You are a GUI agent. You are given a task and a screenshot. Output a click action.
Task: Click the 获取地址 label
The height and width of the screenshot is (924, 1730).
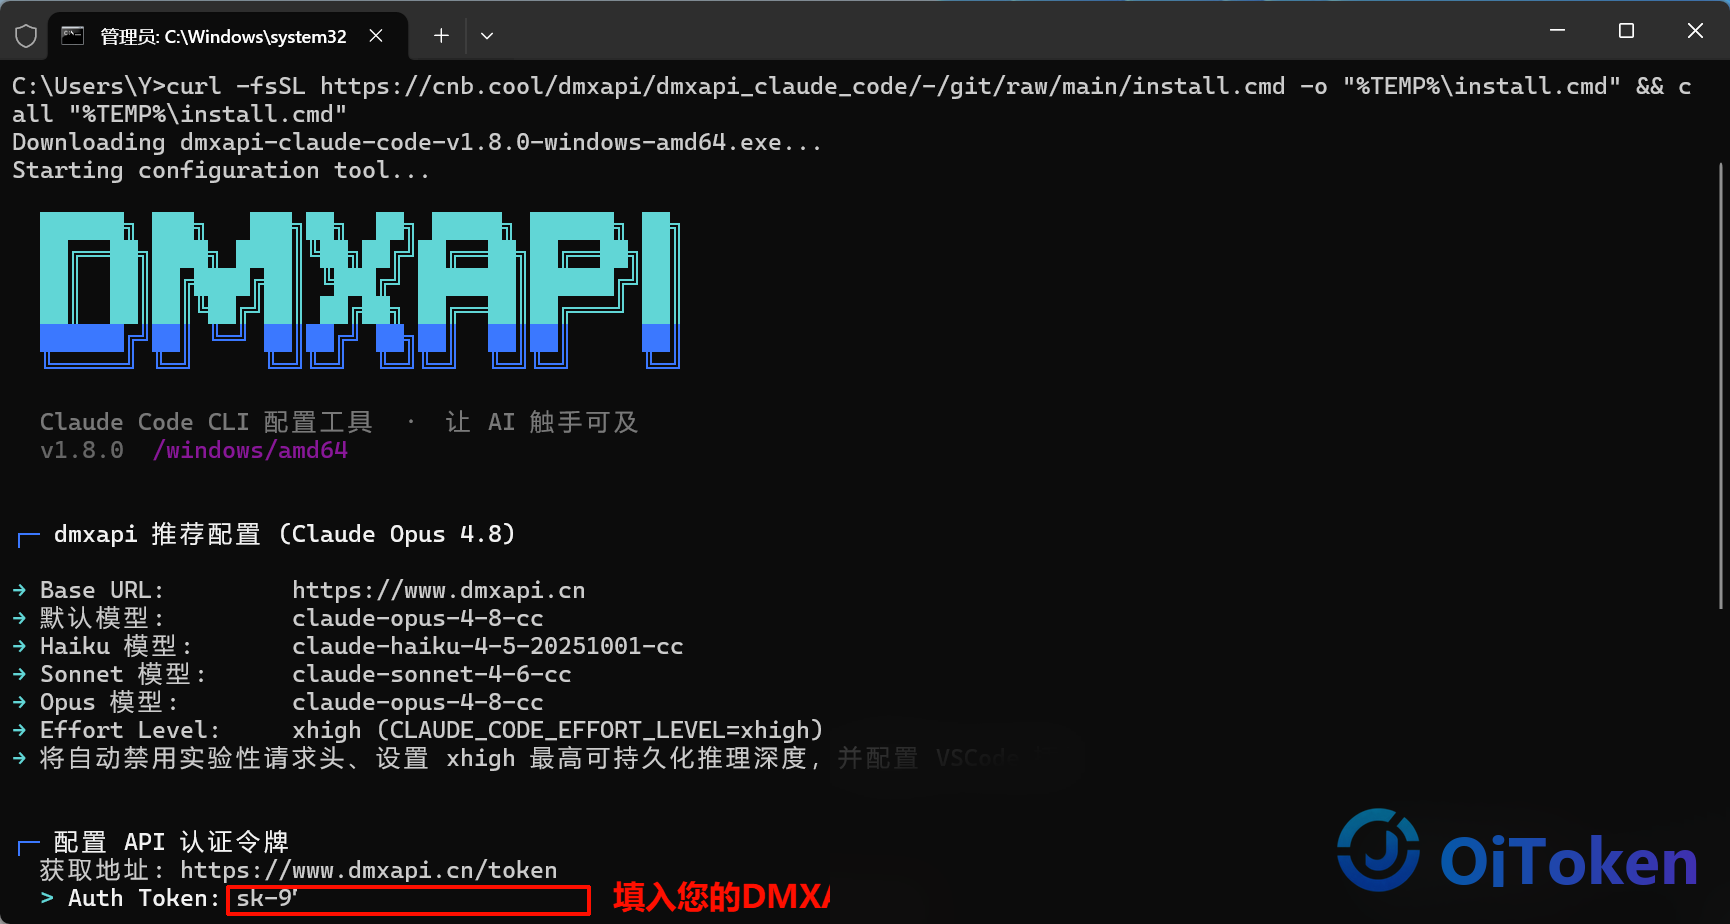pyautogui.click(x=101, y=870)
